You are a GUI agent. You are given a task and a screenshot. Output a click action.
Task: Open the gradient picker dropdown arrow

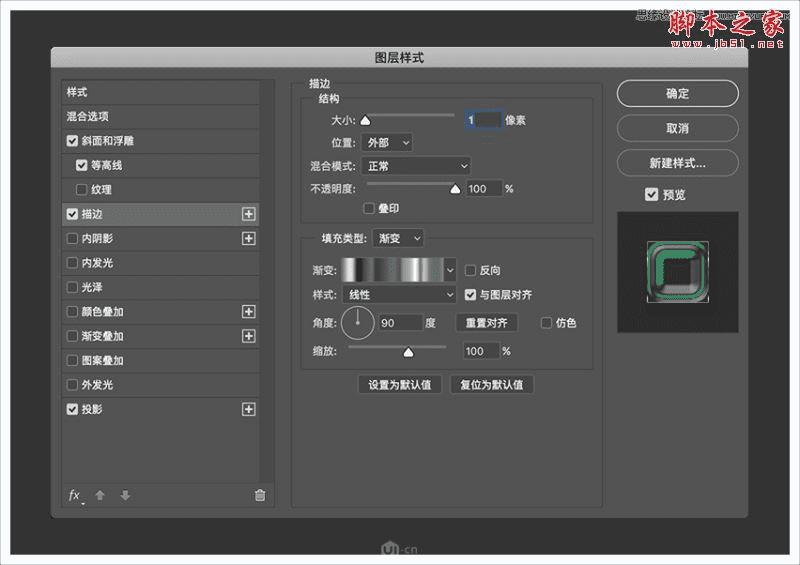450,271
